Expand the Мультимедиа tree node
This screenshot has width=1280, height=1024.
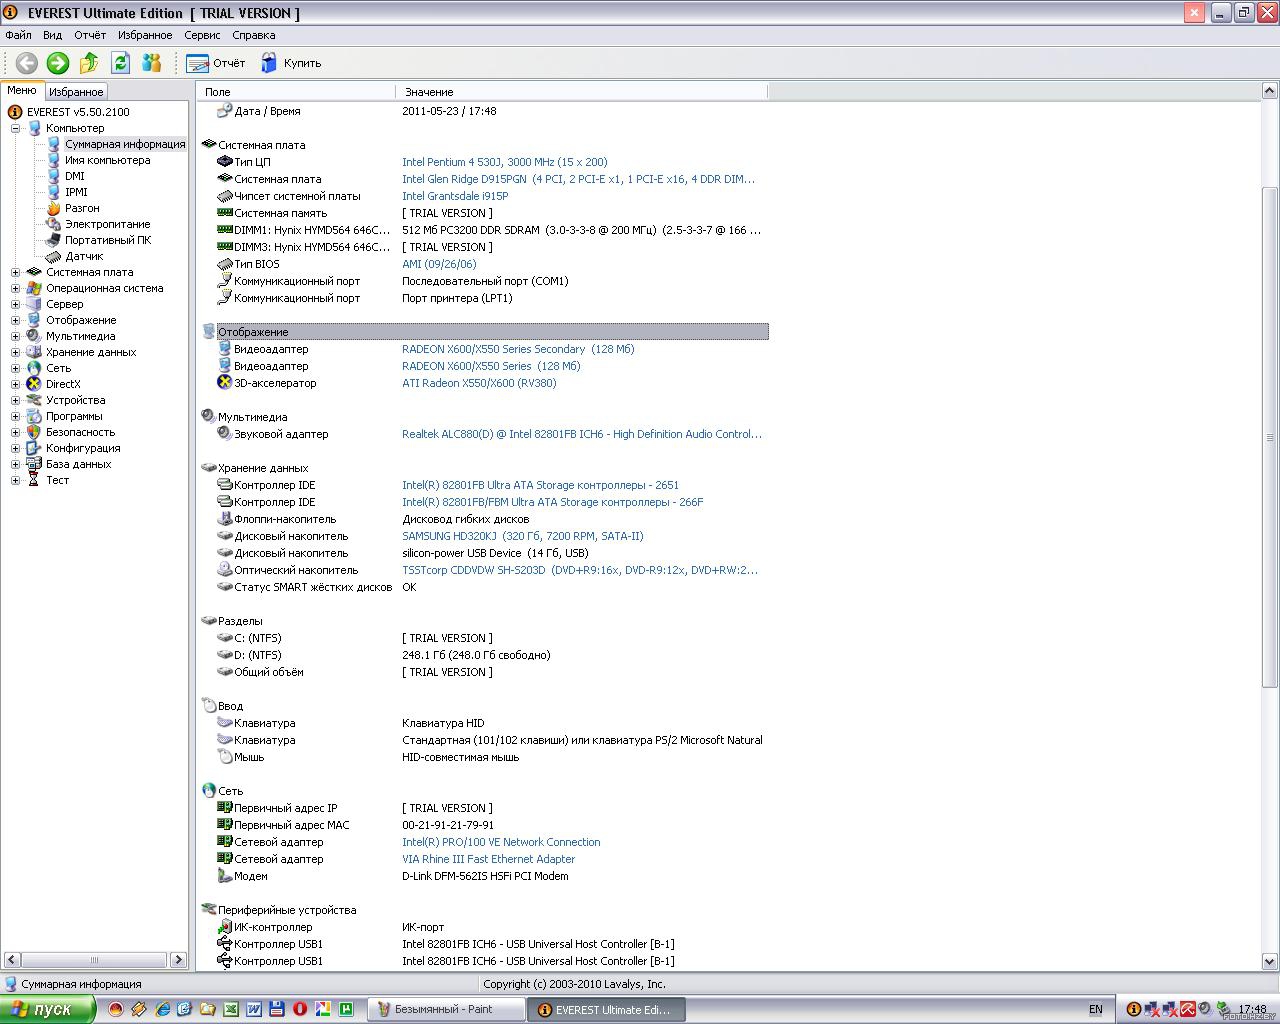[15, 336]
